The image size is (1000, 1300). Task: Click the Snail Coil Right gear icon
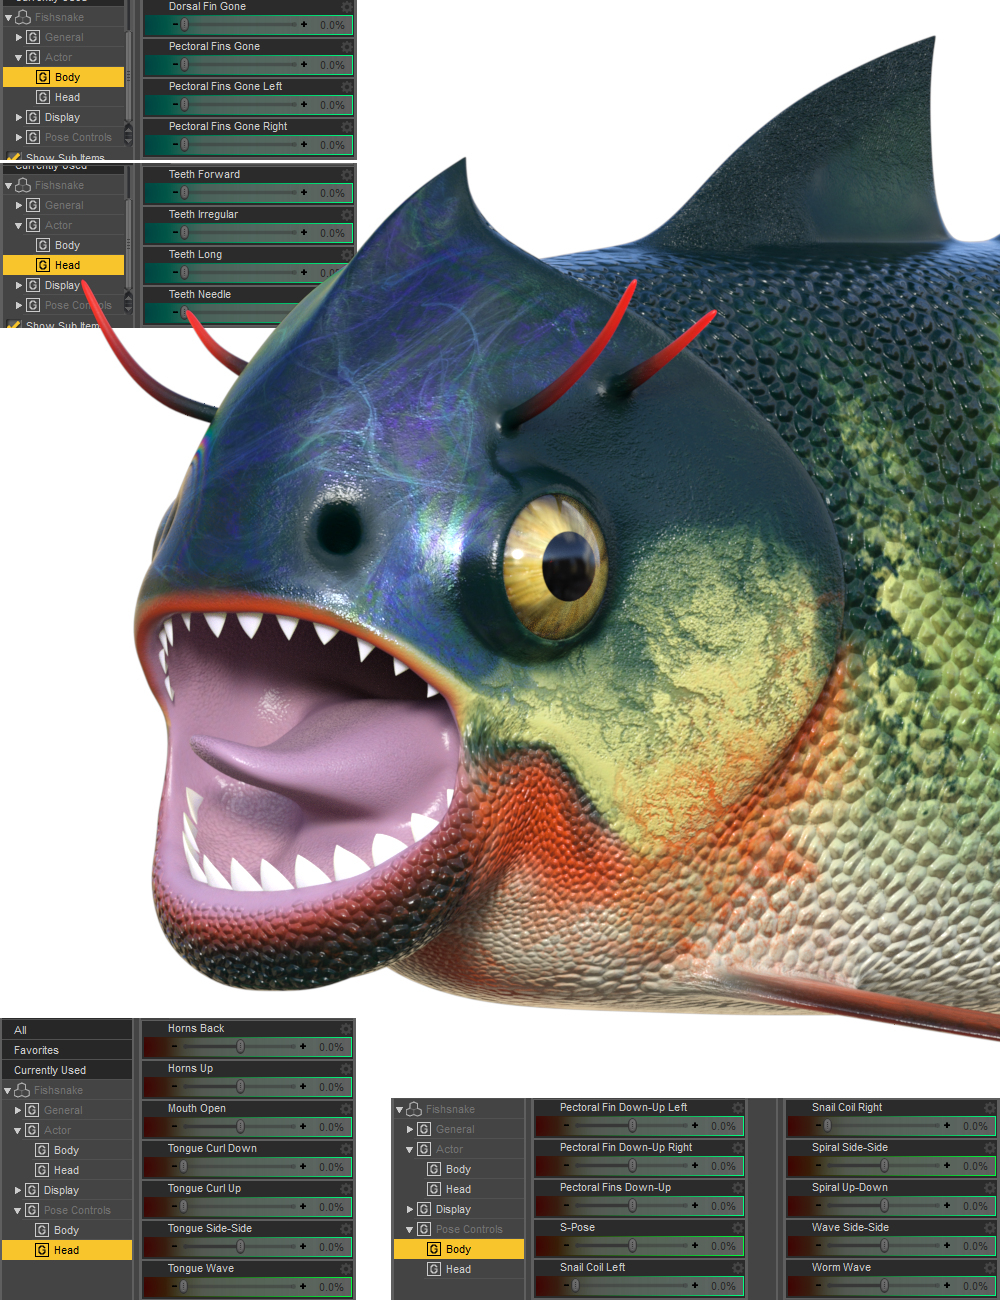click(990, 1108)
